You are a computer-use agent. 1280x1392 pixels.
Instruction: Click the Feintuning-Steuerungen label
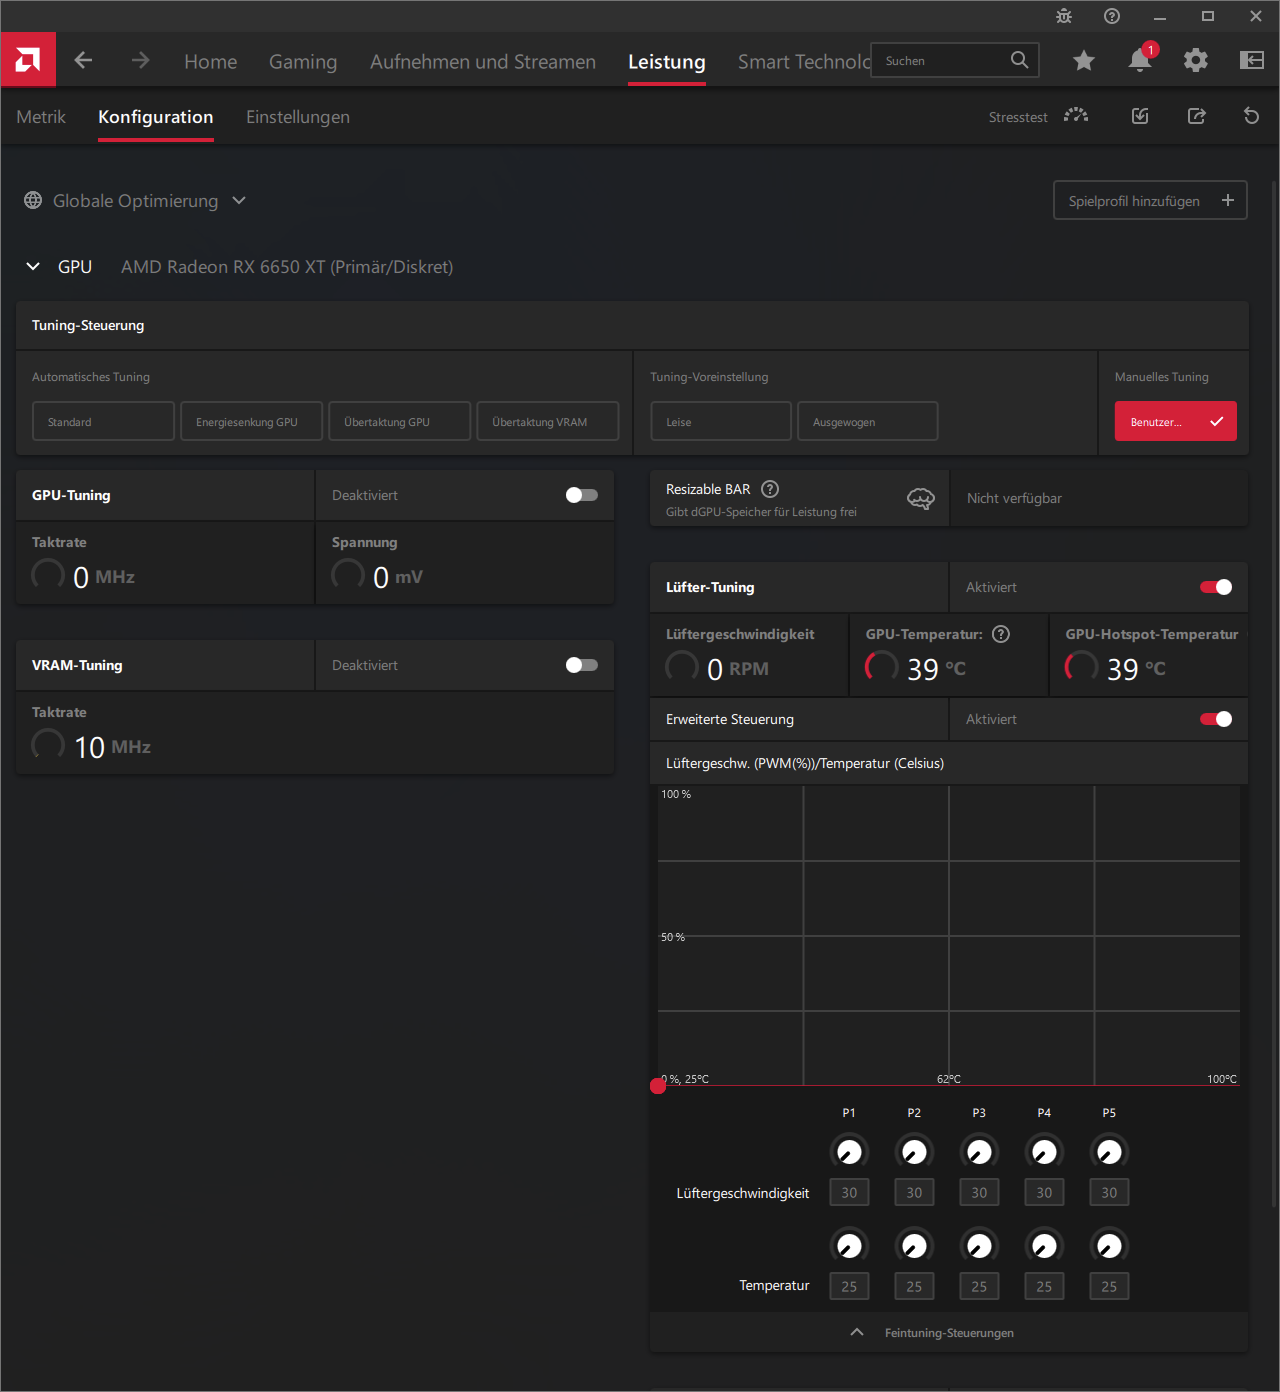coord(949,1333)
